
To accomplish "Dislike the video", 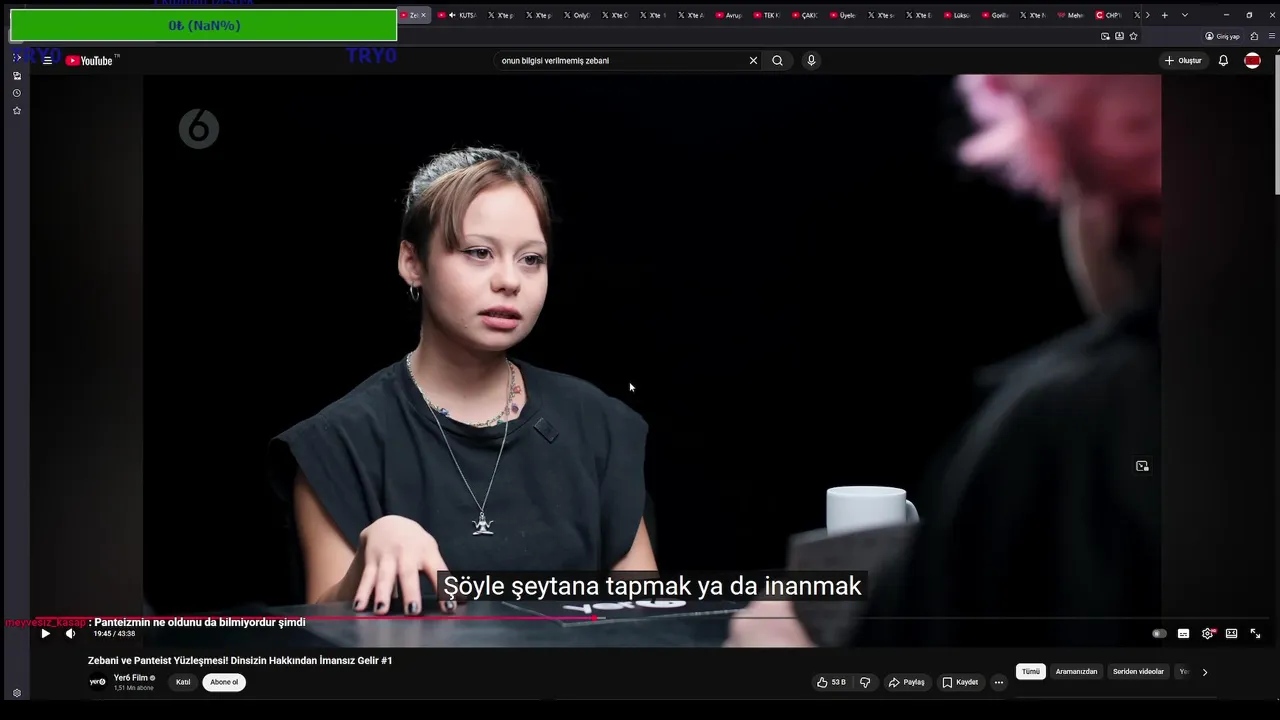I will (865, 682).
